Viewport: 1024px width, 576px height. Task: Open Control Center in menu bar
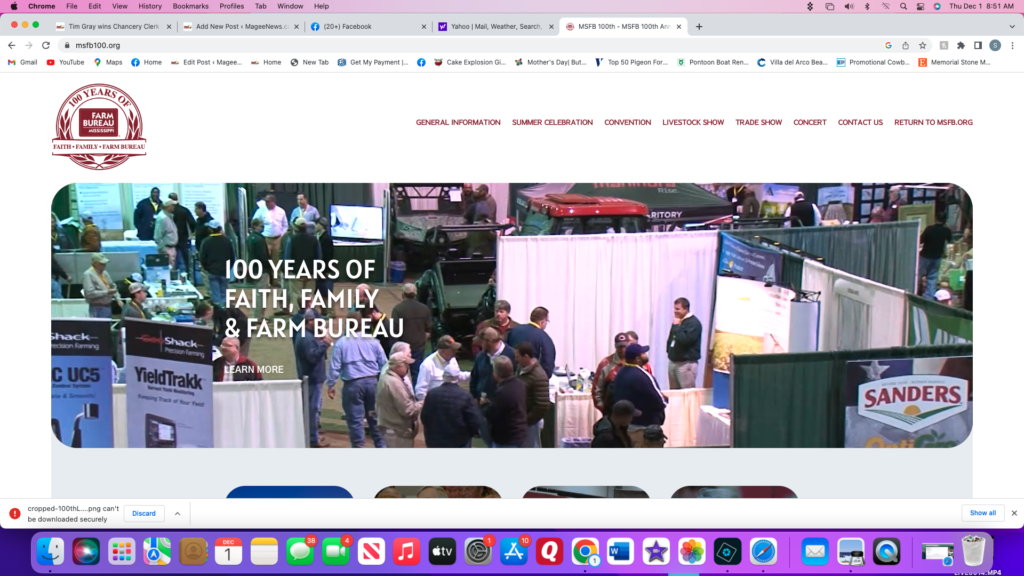920,6
